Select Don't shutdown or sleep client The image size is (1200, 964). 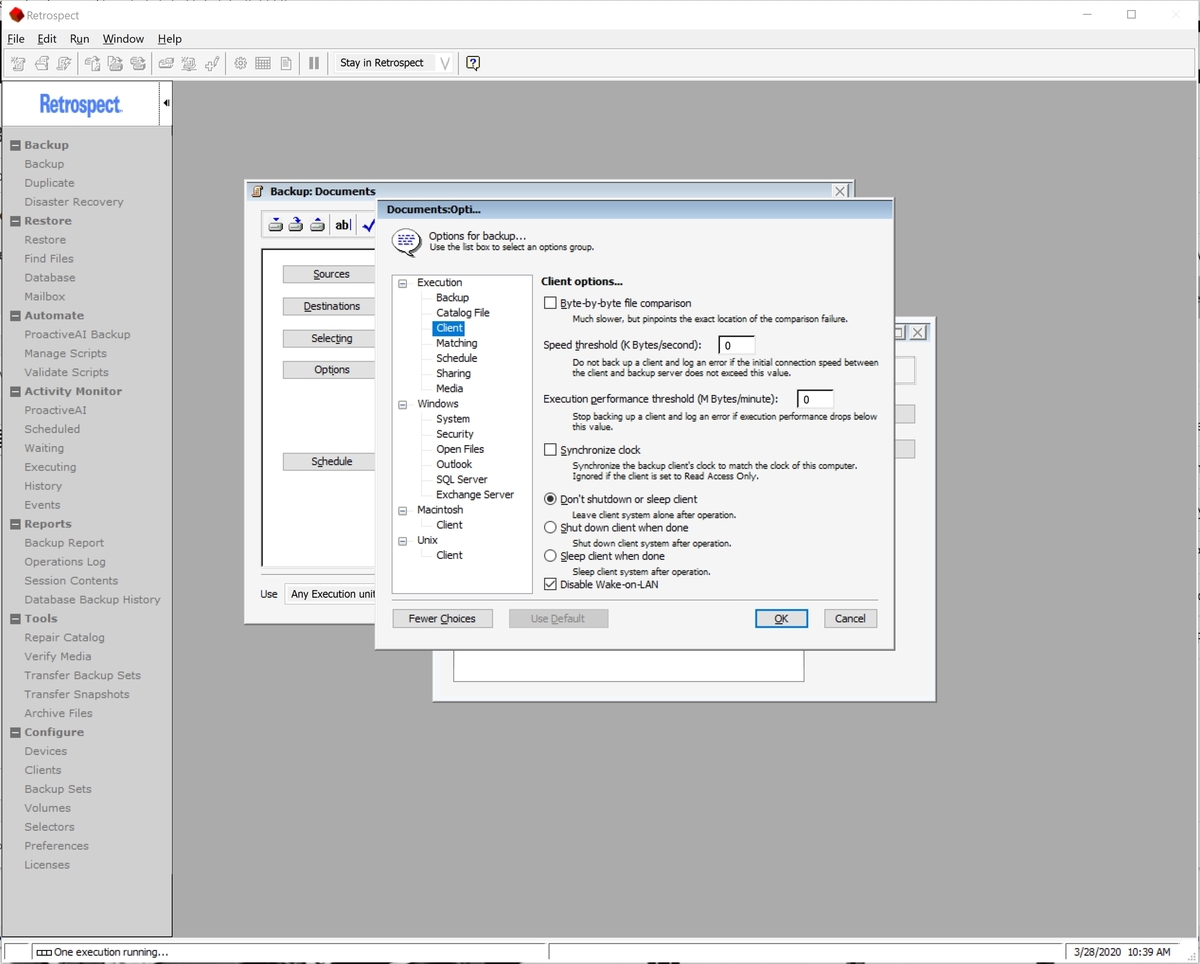tap(550, 499)
